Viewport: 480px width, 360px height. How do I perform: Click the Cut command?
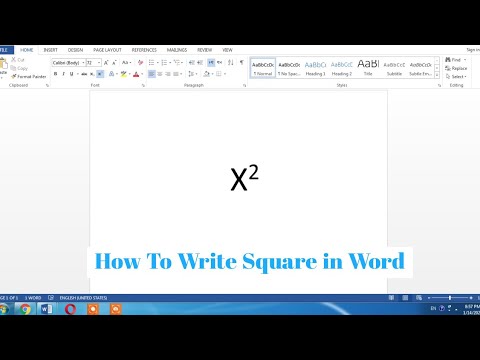pos(18,60)
